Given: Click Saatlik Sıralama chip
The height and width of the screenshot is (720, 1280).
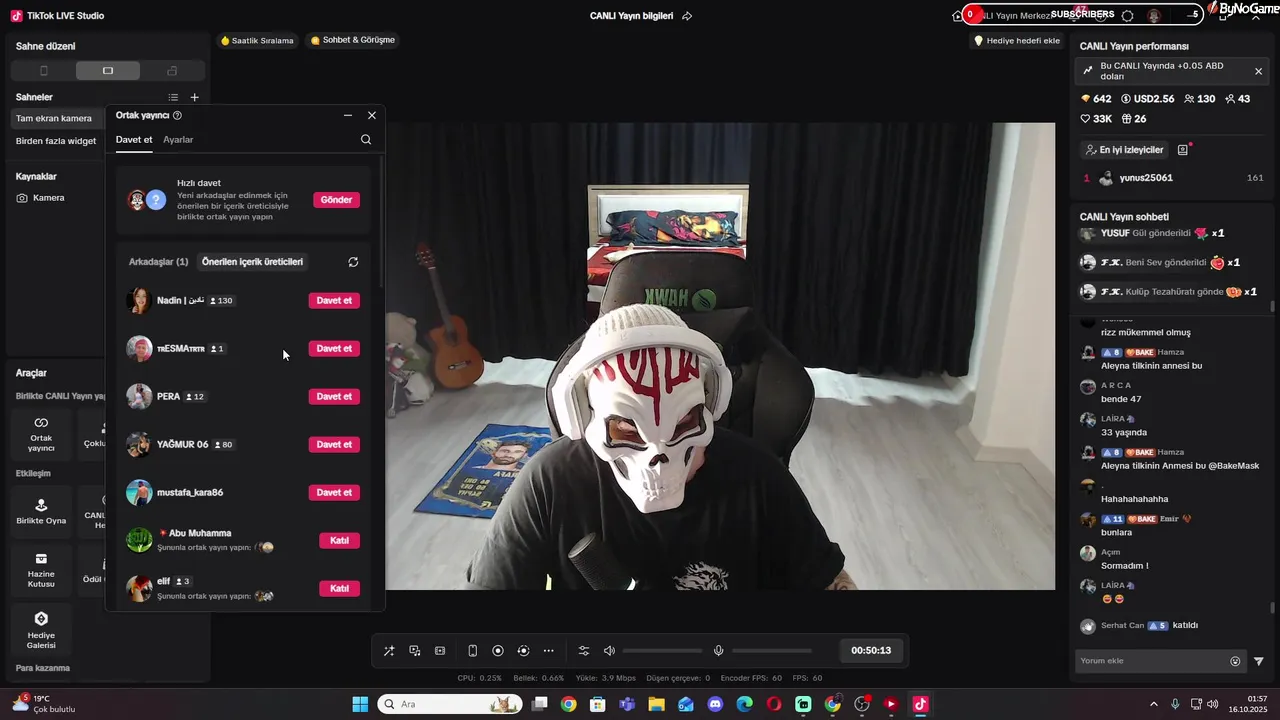Looking at the screenshot, I should 257,41.
